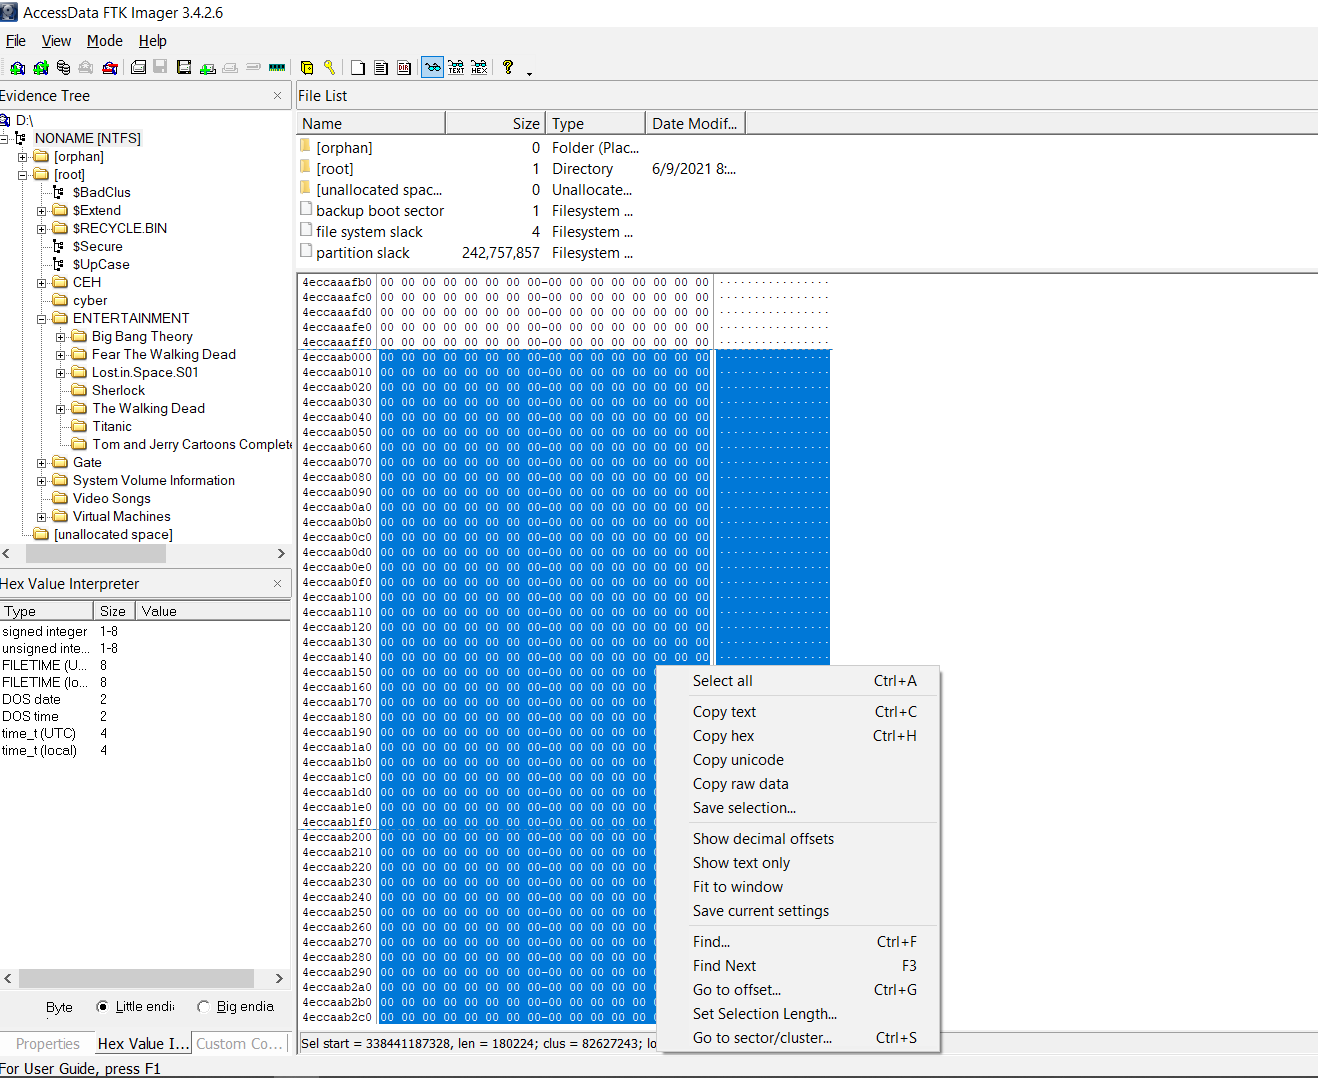1318x1078 pixels.
Task: Expand the CEH folder node
Action: [39, 282]
